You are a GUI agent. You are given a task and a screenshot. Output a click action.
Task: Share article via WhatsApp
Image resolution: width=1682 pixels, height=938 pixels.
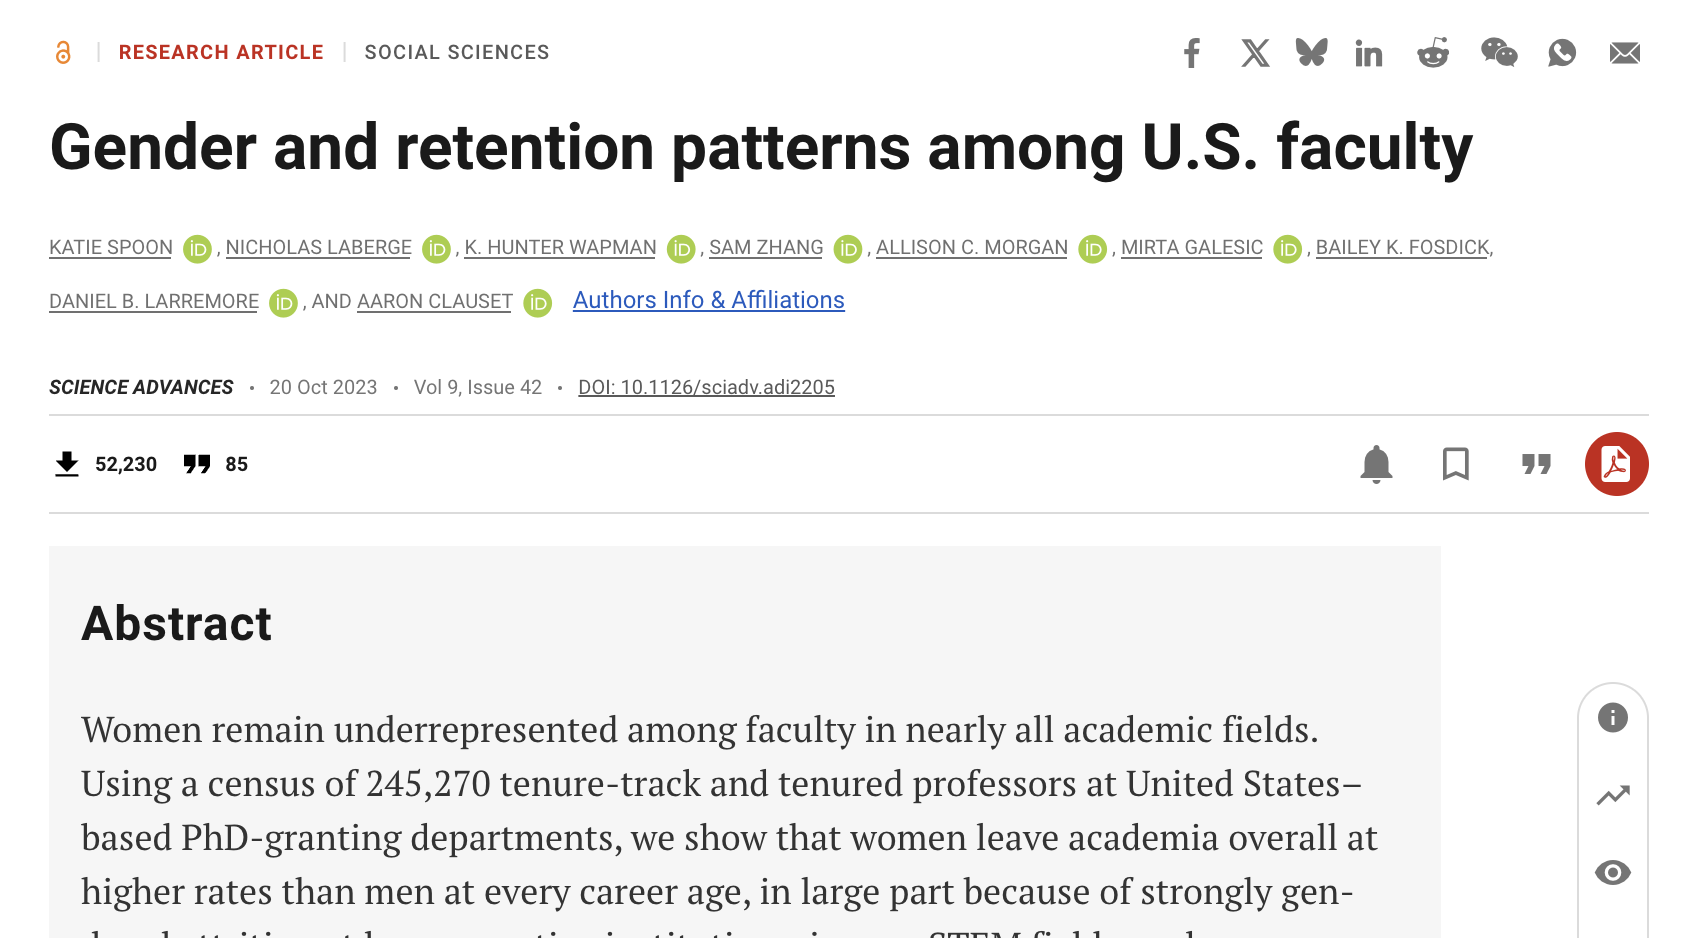(x=1561, y=53)
